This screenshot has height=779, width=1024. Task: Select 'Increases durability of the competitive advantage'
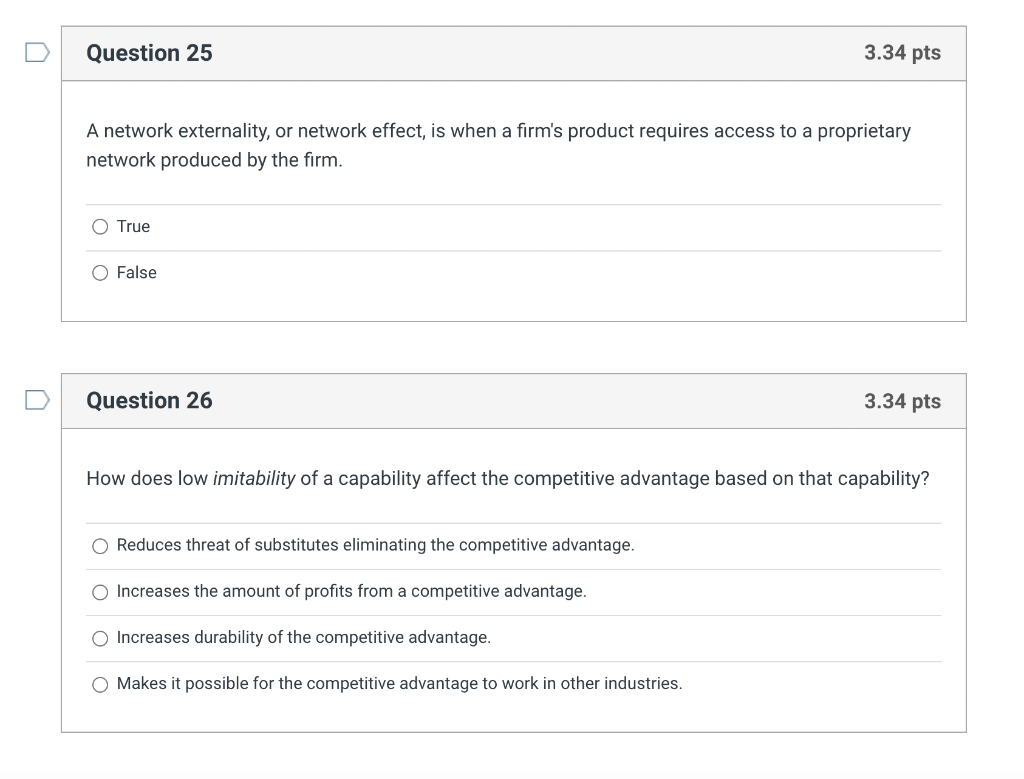(x=100, y=638)
